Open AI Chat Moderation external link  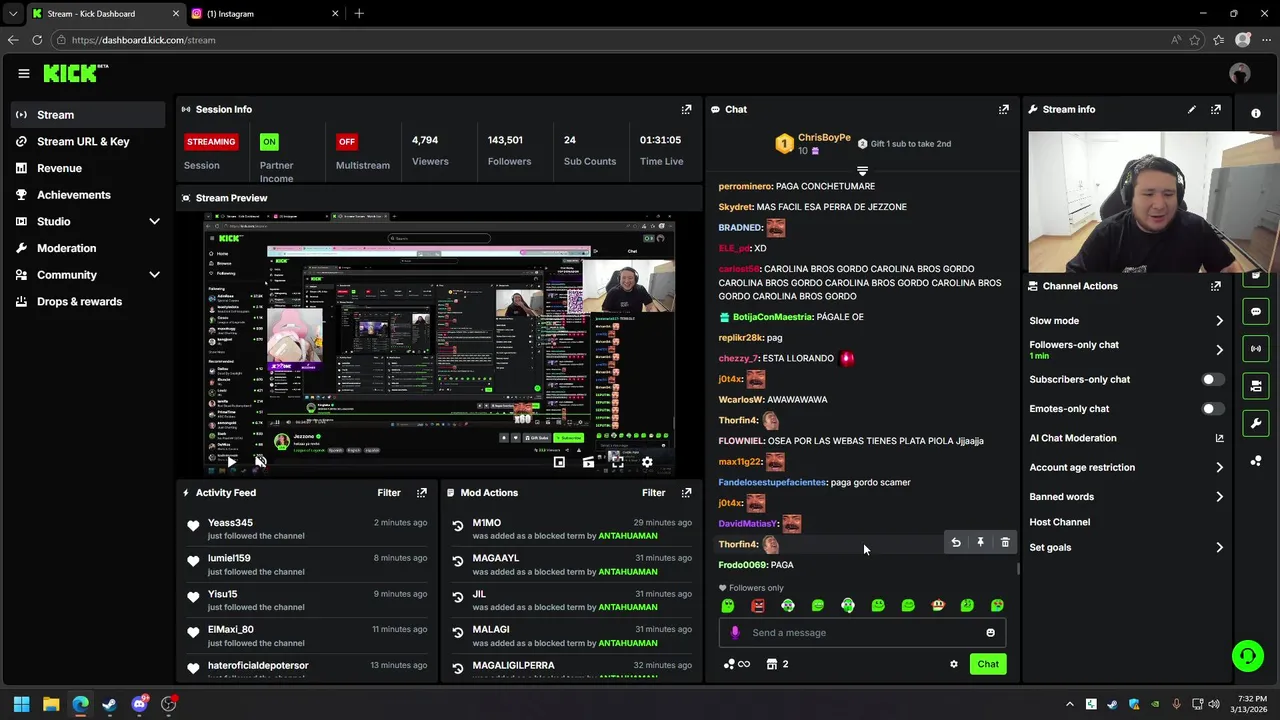pyautogui.click(x=1219, y=438)
